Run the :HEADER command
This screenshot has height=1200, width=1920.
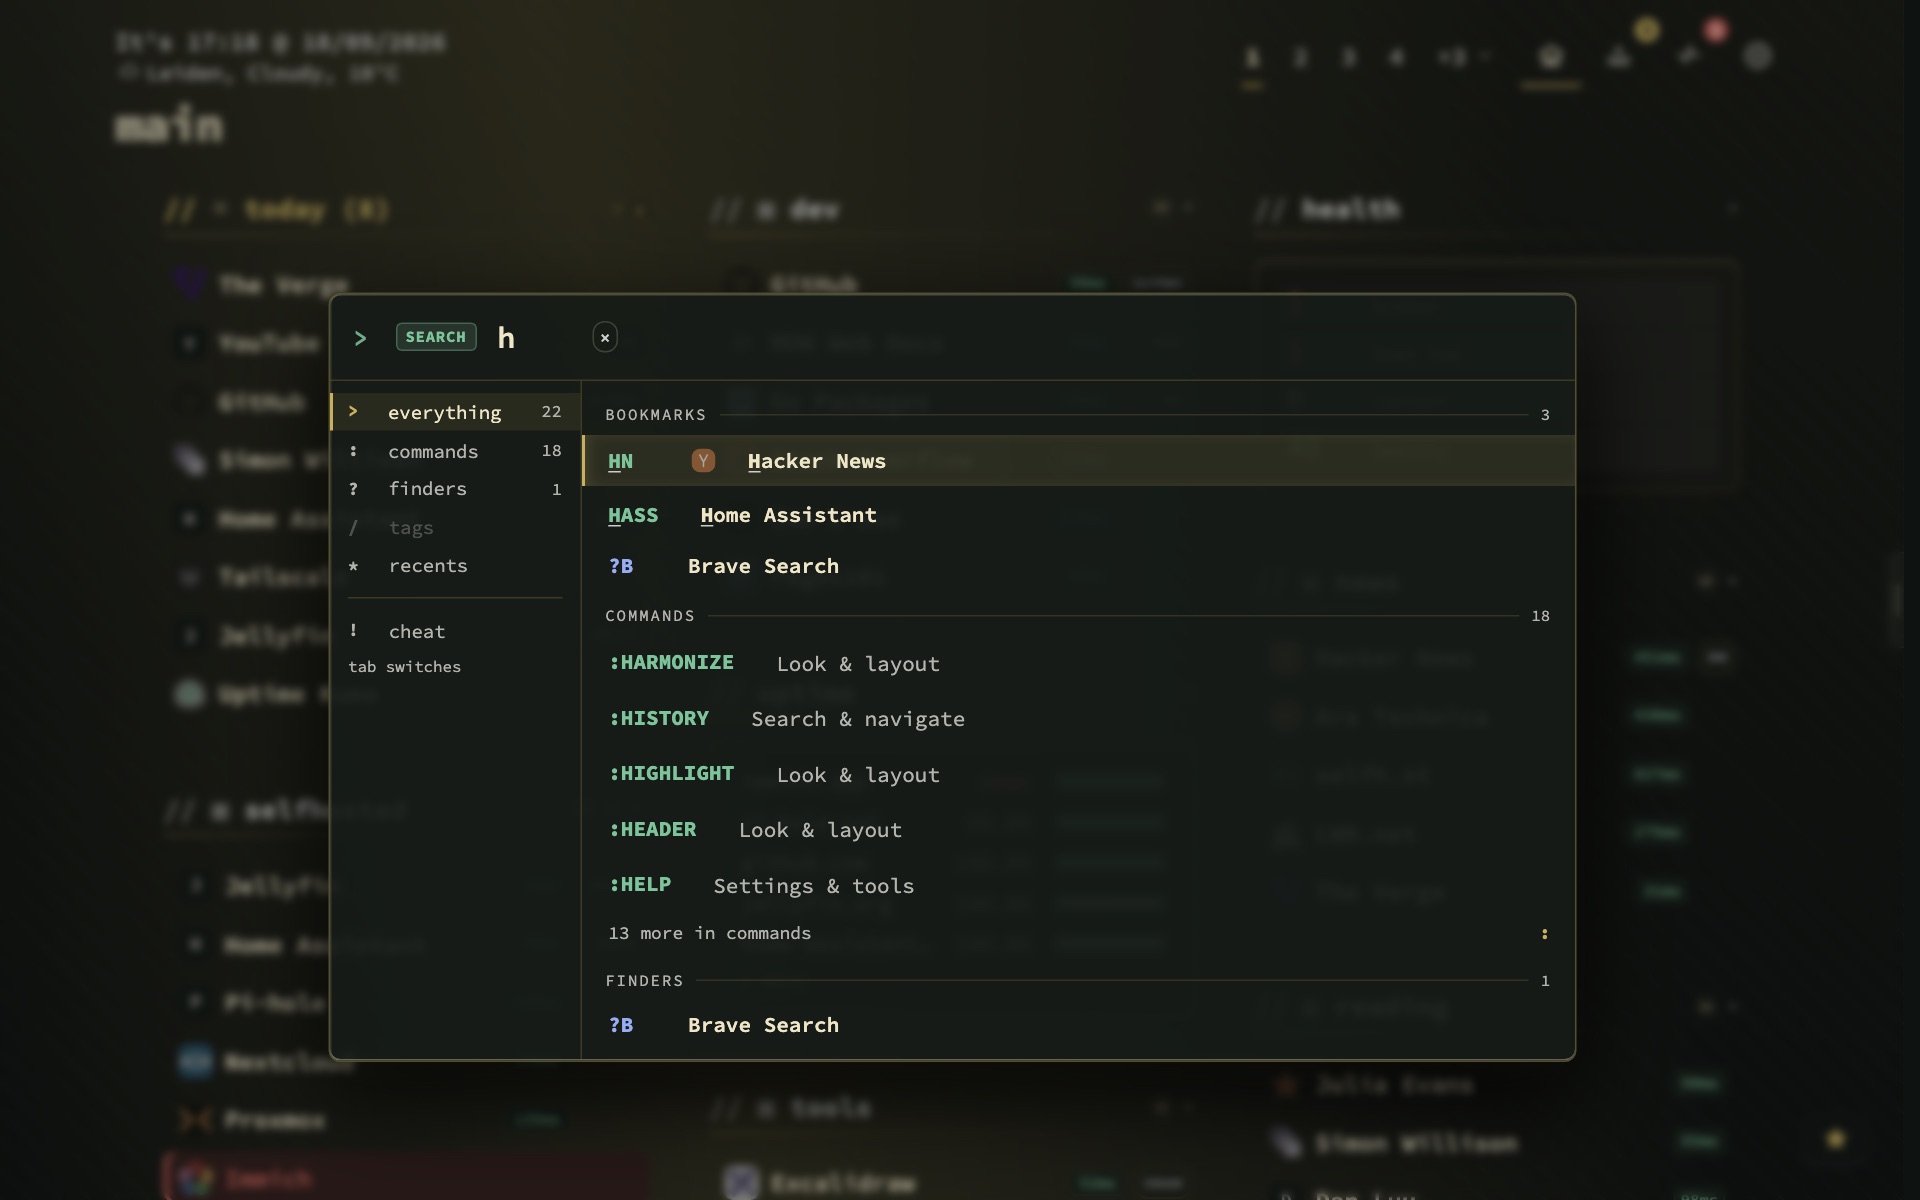[x=1078, y=830]
